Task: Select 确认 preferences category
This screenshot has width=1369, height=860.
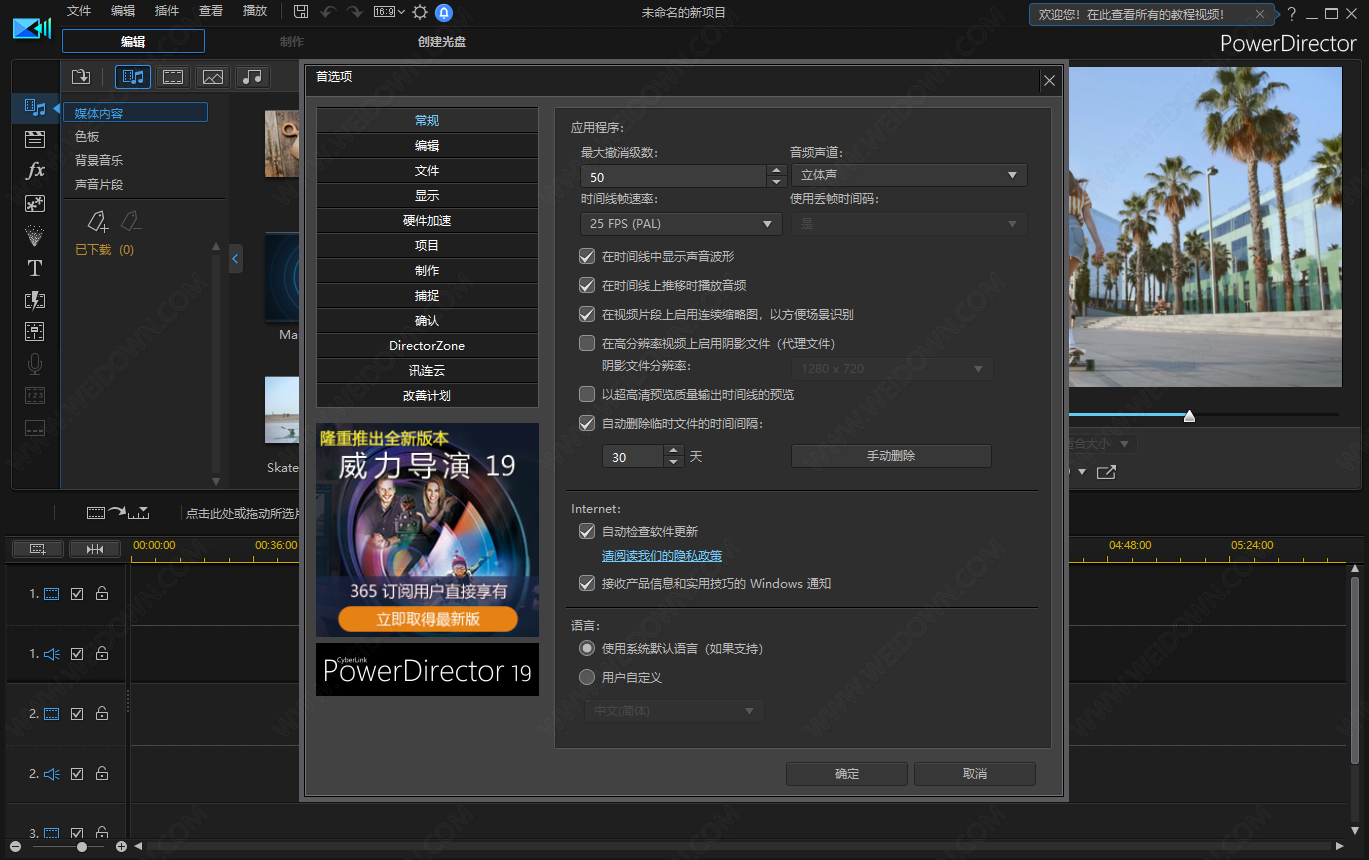Action: 427,320
